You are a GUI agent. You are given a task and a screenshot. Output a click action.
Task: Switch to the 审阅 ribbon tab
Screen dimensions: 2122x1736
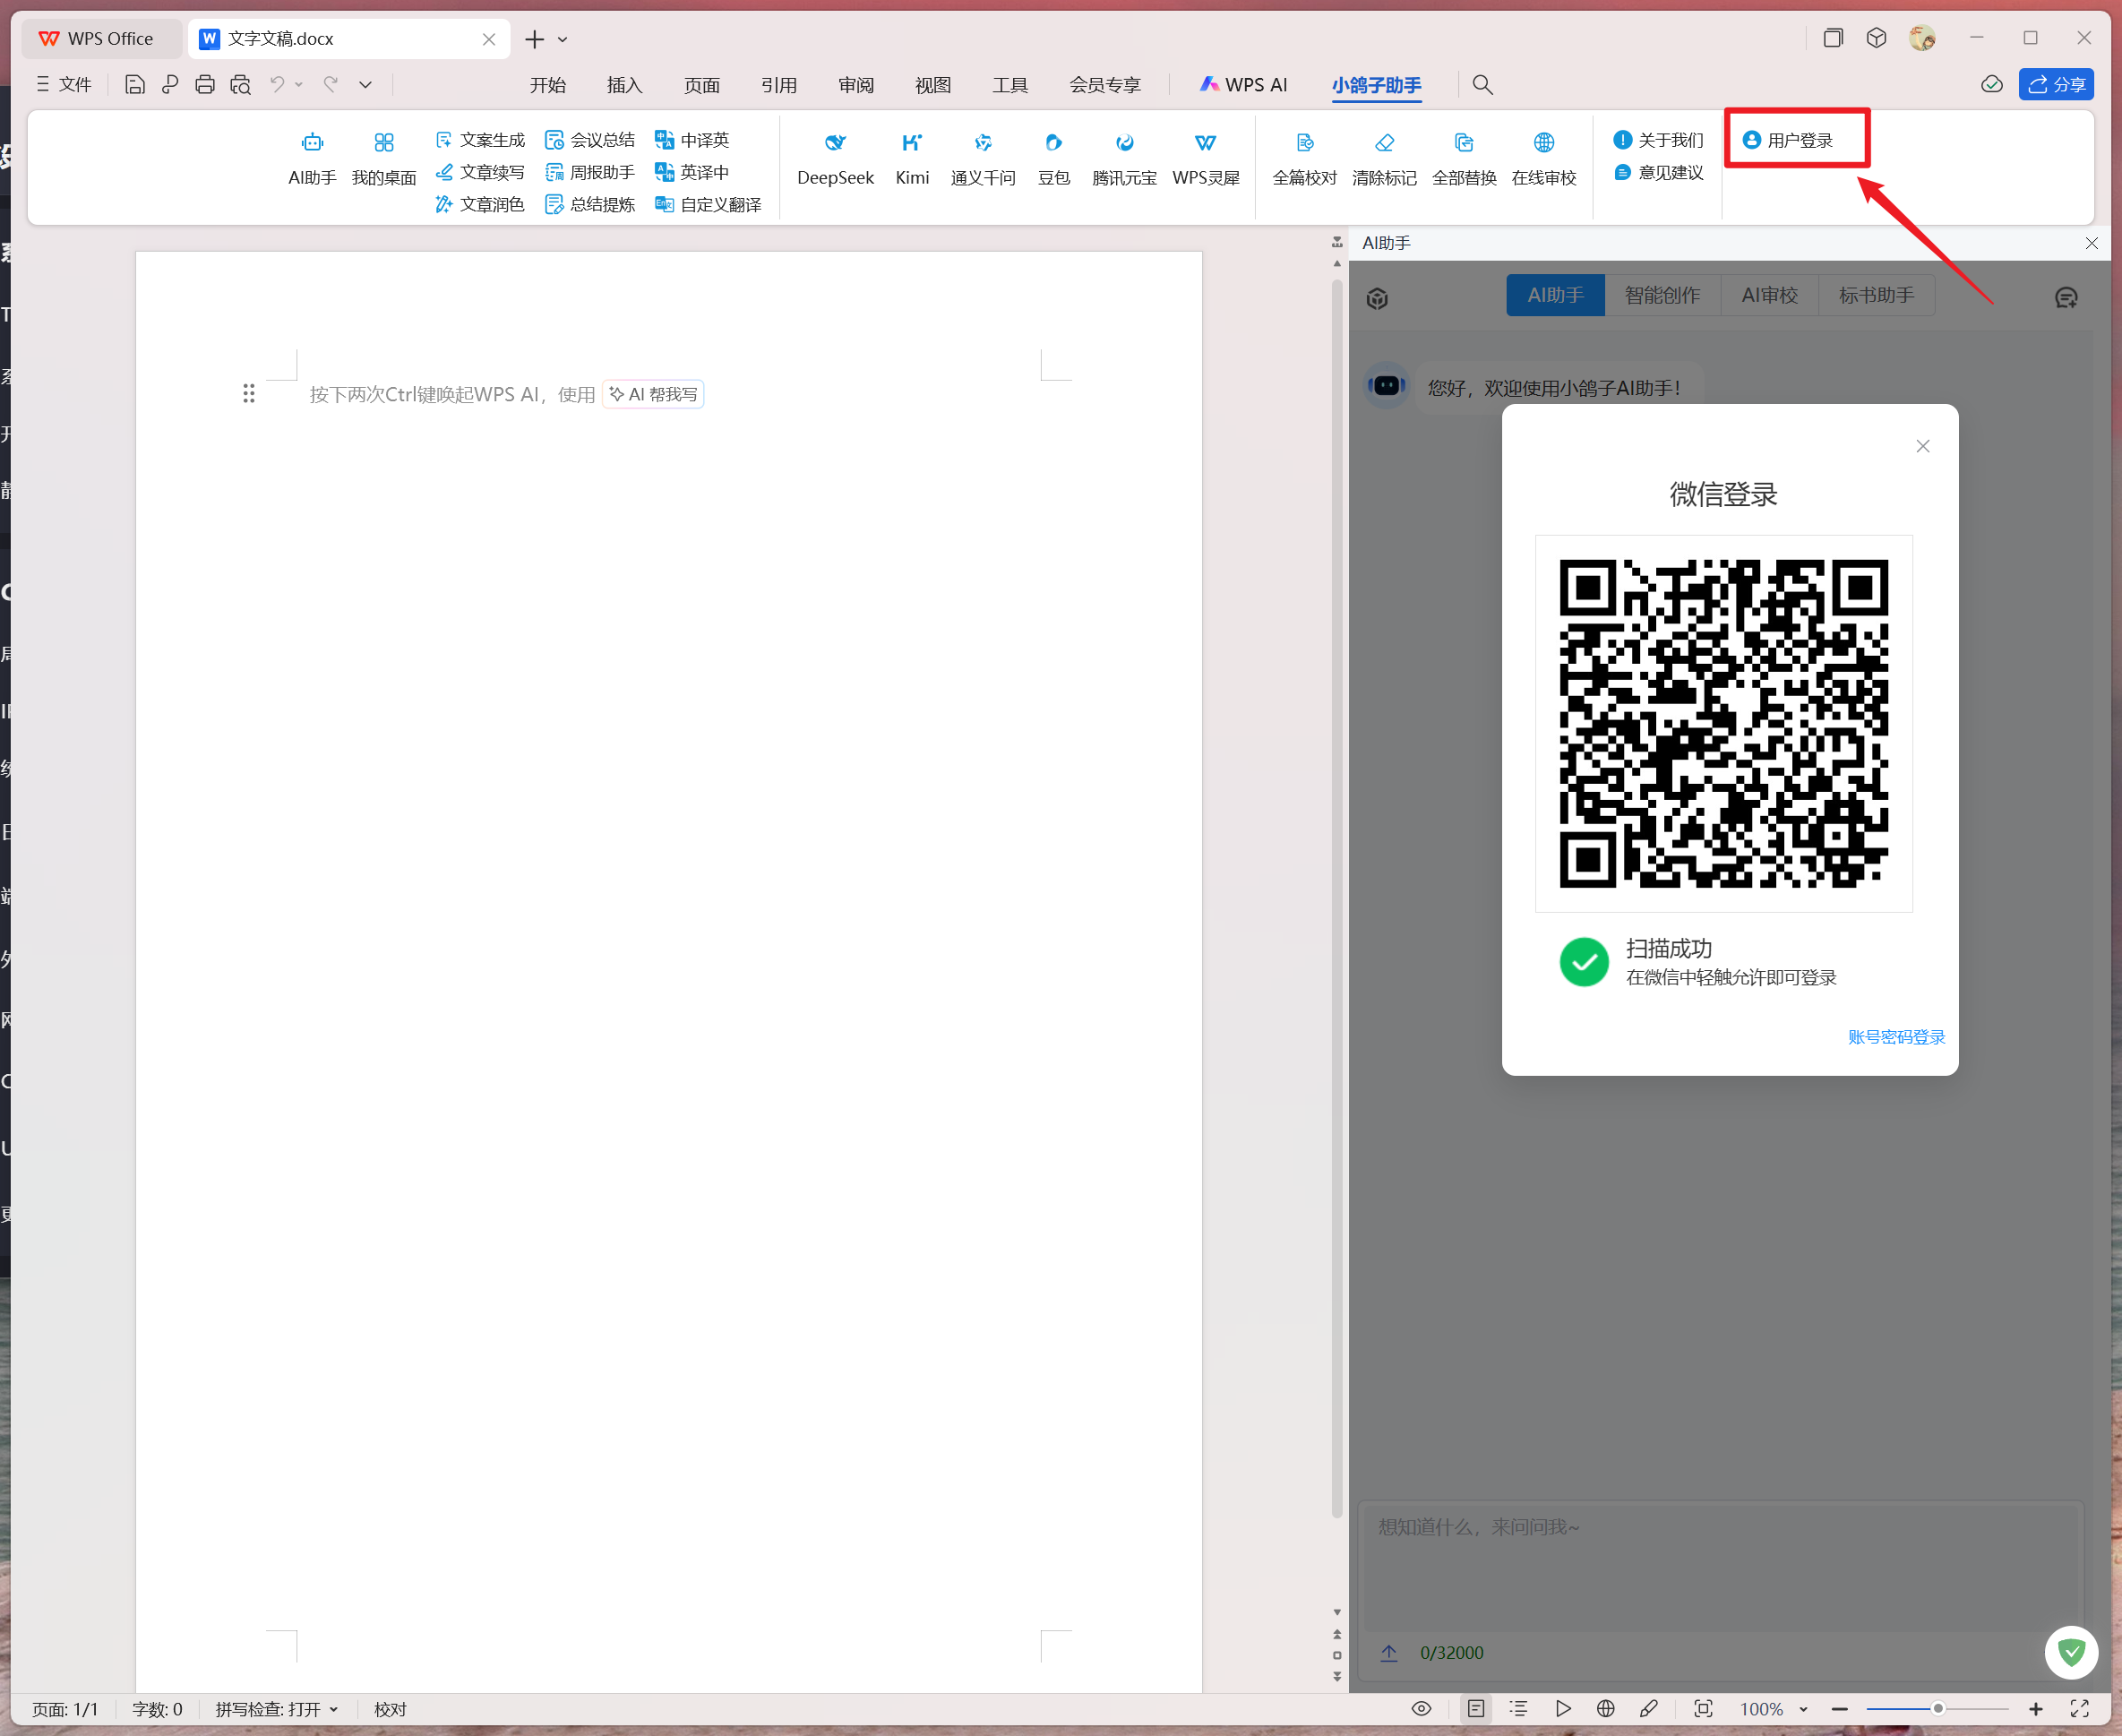pos(856,85)
